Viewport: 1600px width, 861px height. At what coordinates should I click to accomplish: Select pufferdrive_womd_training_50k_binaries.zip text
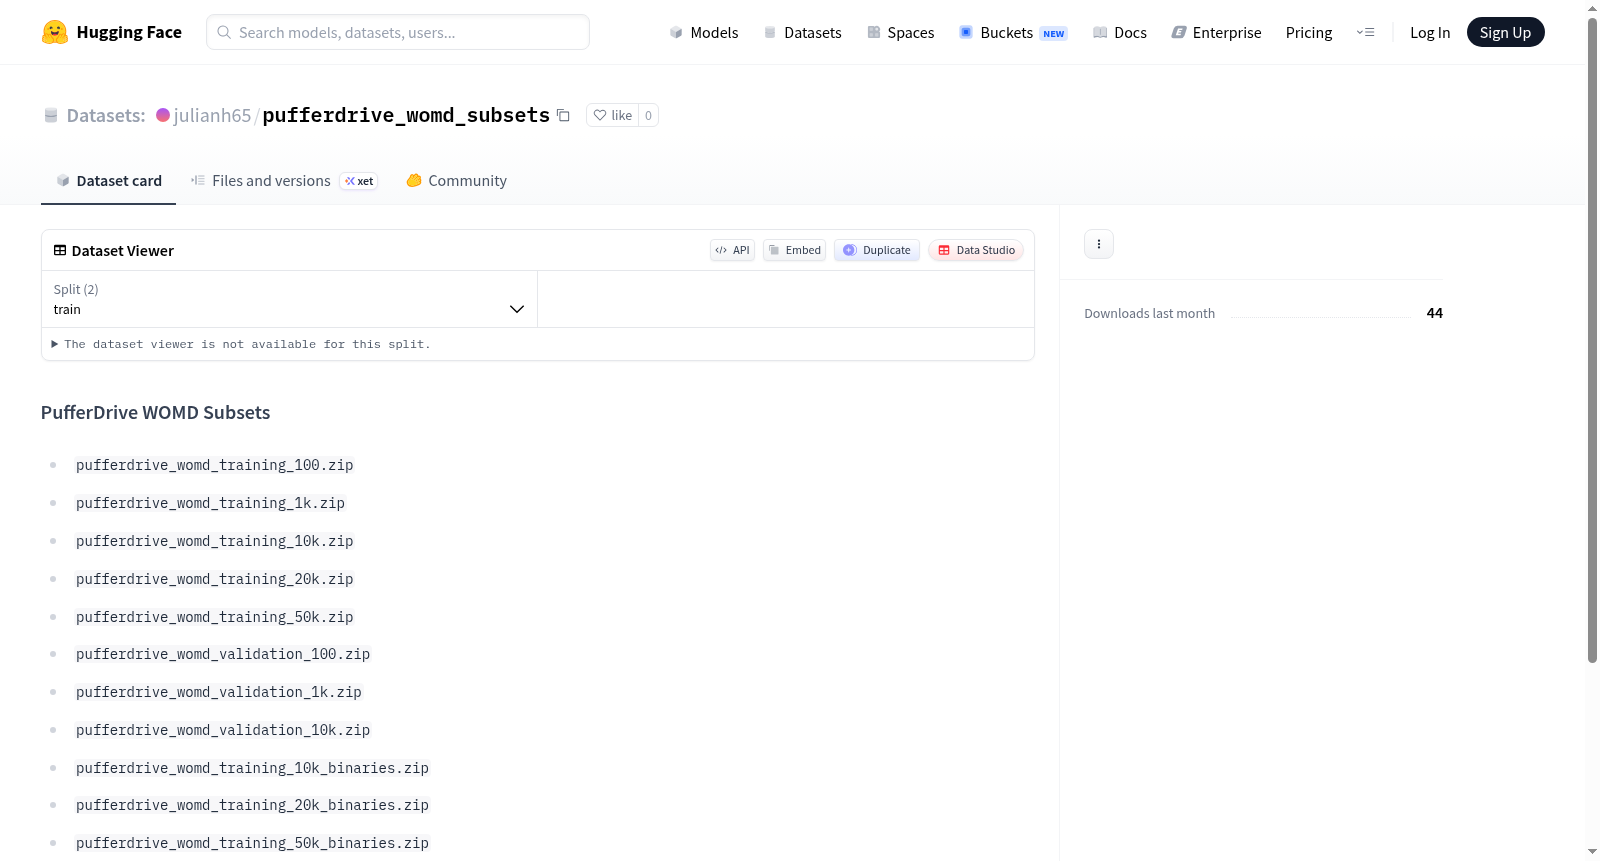tap(252, 843)
